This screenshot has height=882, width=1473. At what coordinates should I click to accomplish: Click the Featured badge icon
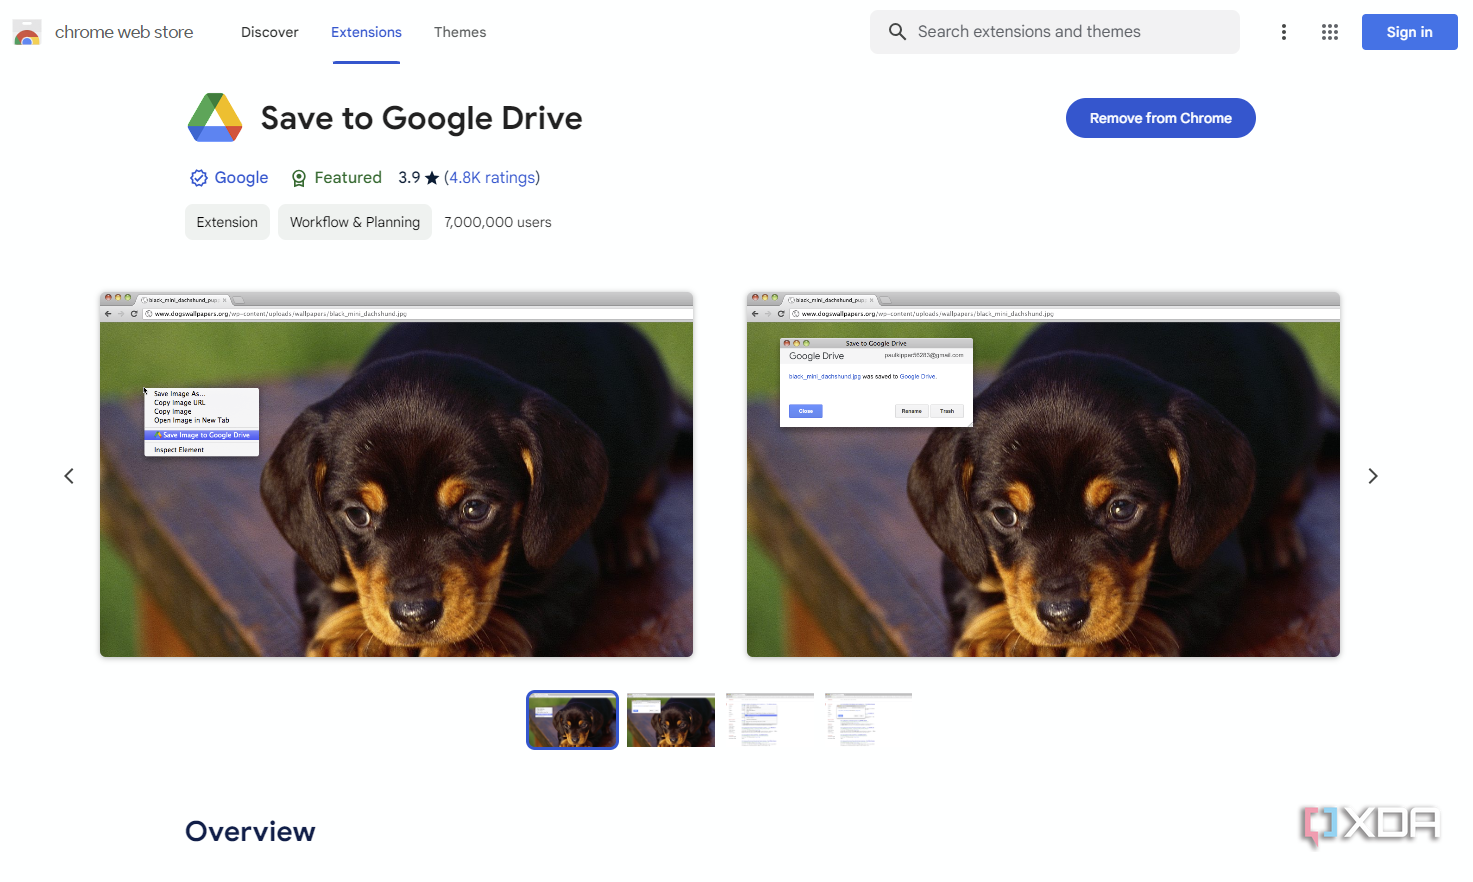[x=299, y=178]
